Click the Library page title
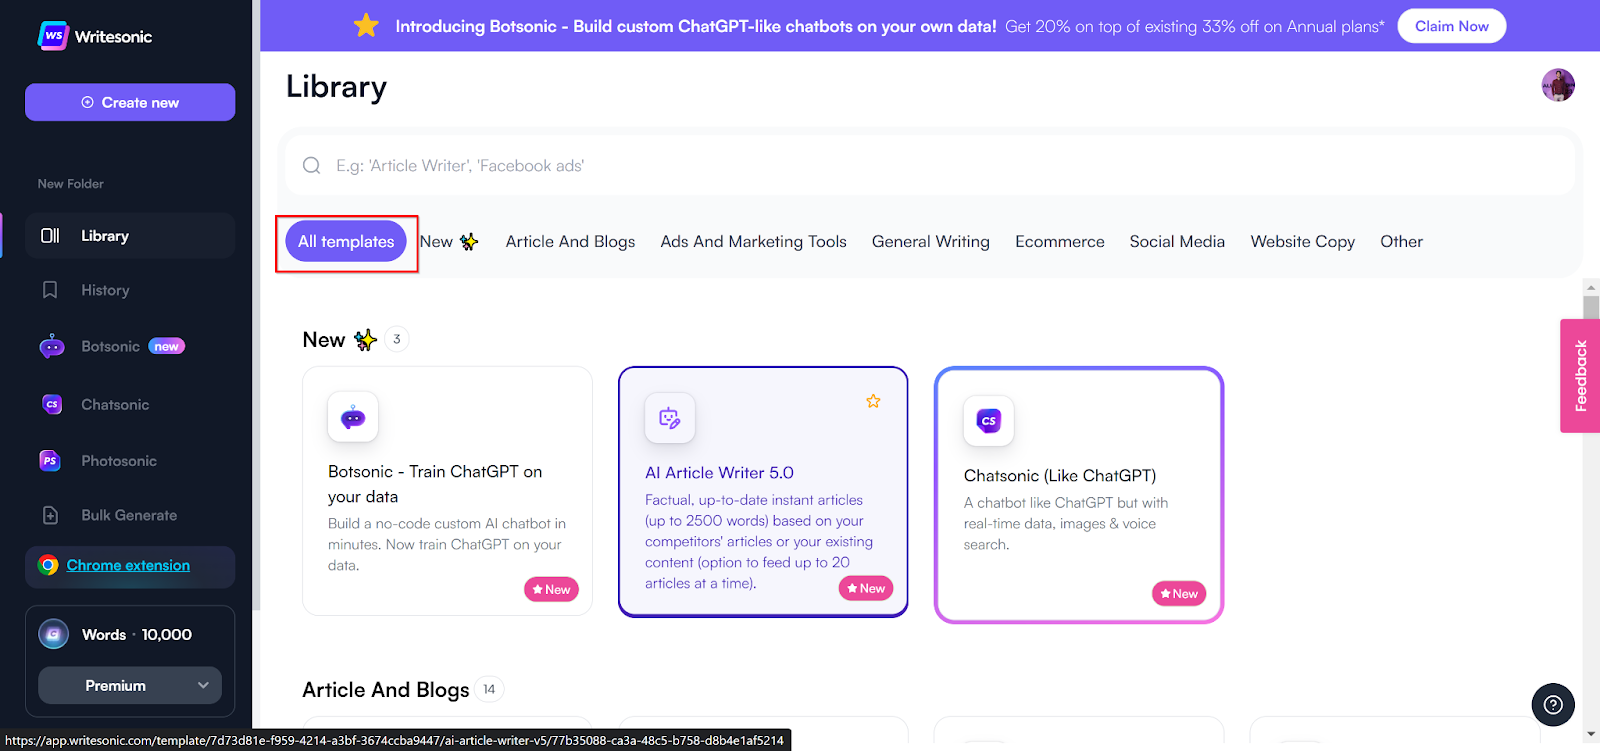The height and width of the screenshot is (751, 1600). point(336,87)
